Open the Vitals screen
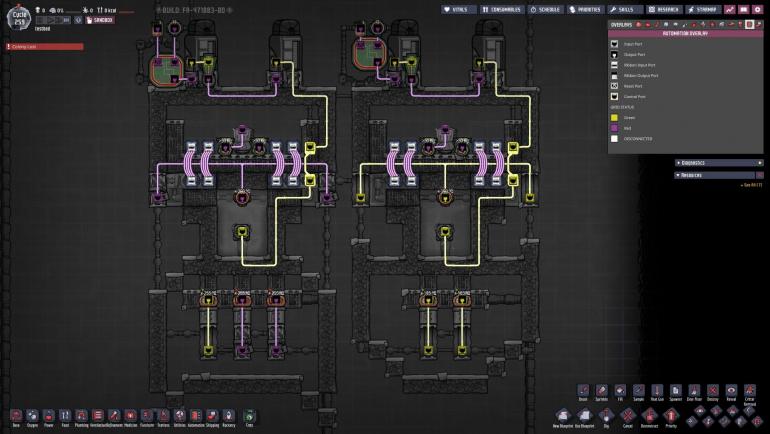This screenshot has width=770, height=434. coord(459,9)
